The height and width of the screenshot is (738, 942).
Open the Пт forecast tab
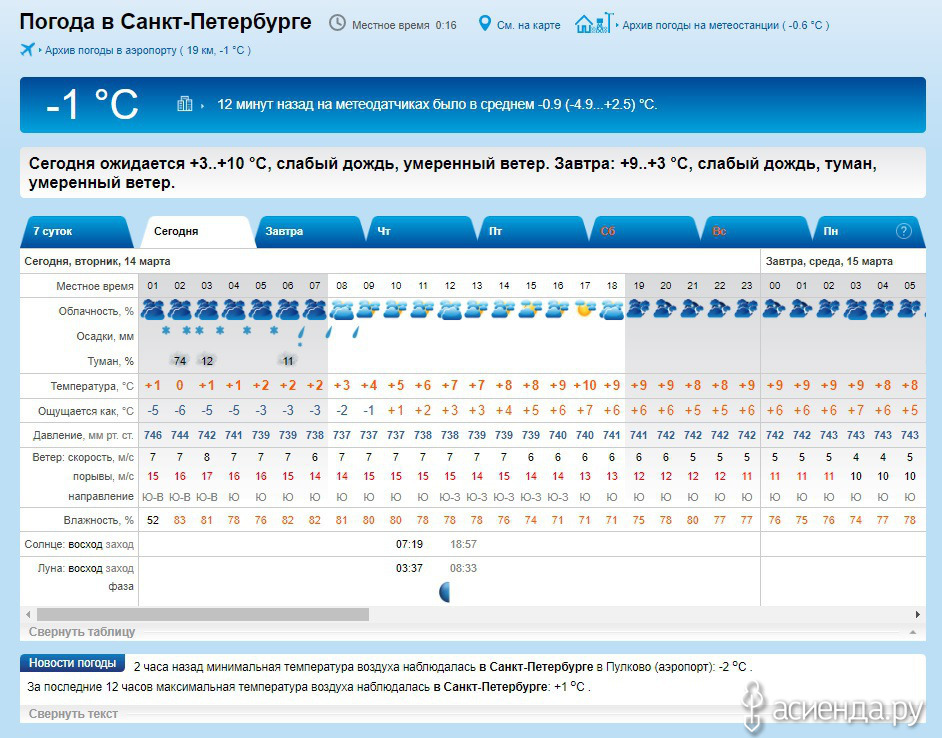pyautogui.click(x=531, y=231)
